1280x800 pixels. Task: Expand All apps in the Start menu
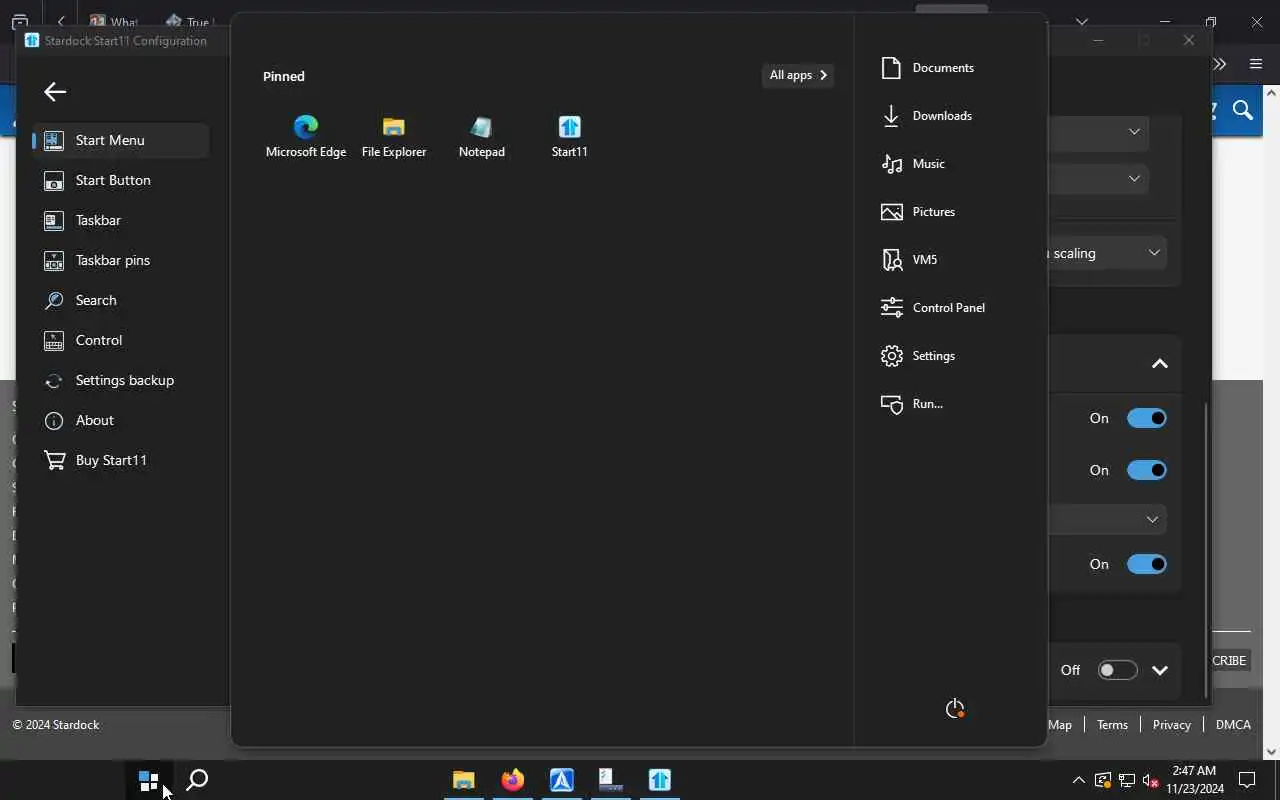point(798,75)
